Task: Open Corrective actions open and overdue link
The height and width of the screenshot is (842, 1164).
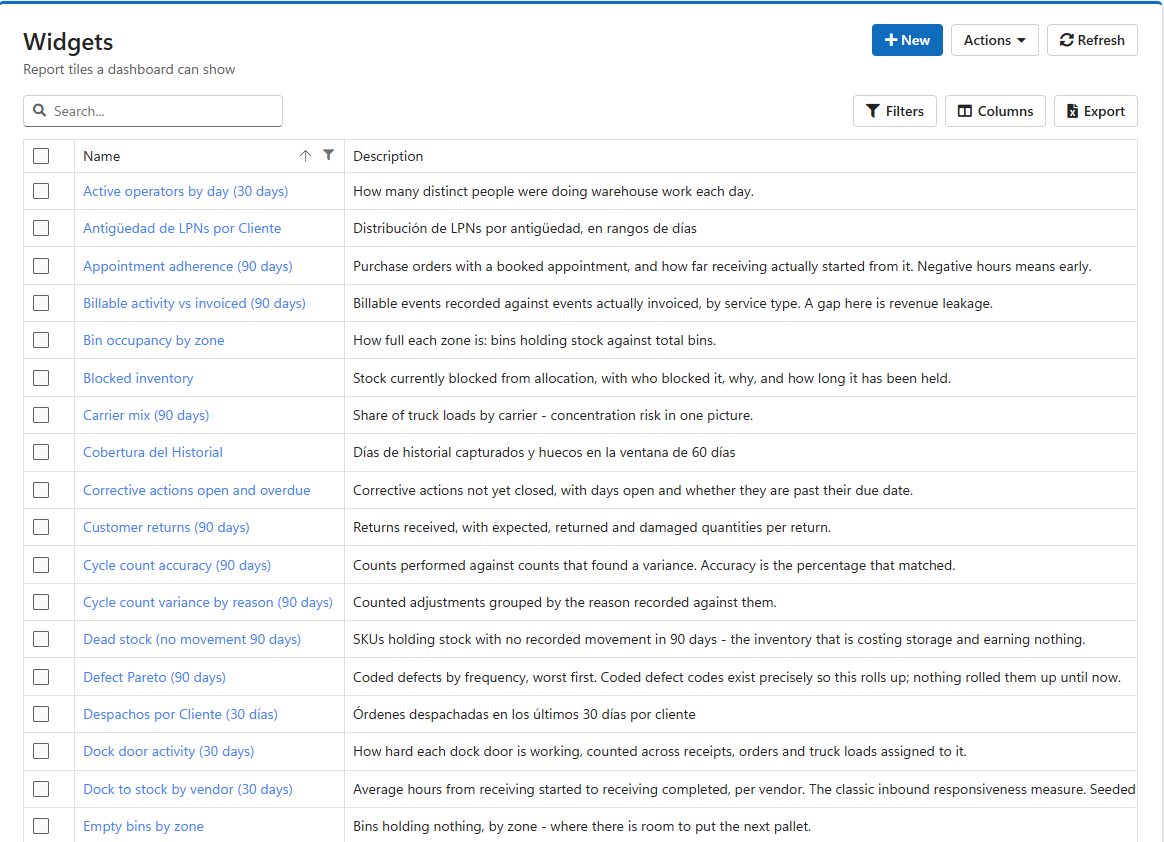Action: [x=197, y=490]
